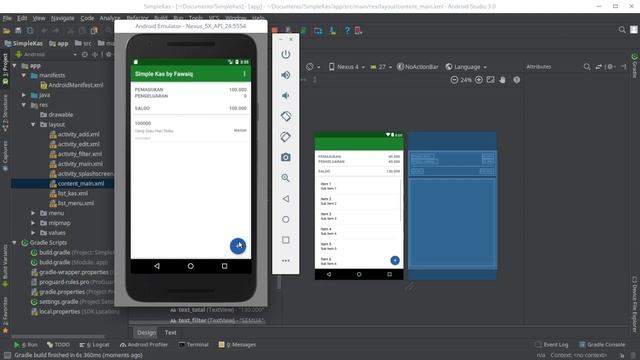Click emulator sidebar Home circle icon

coord(286,219)
